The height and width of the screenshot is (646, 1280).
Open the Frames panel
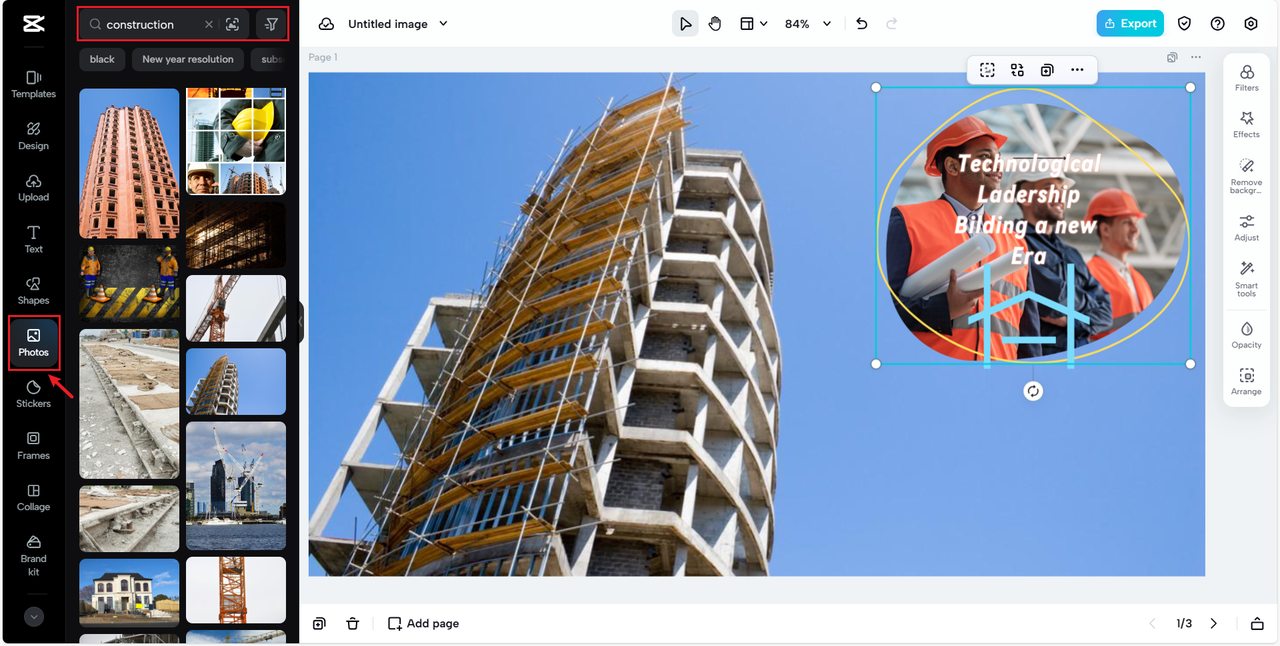(x=33, y=446)
